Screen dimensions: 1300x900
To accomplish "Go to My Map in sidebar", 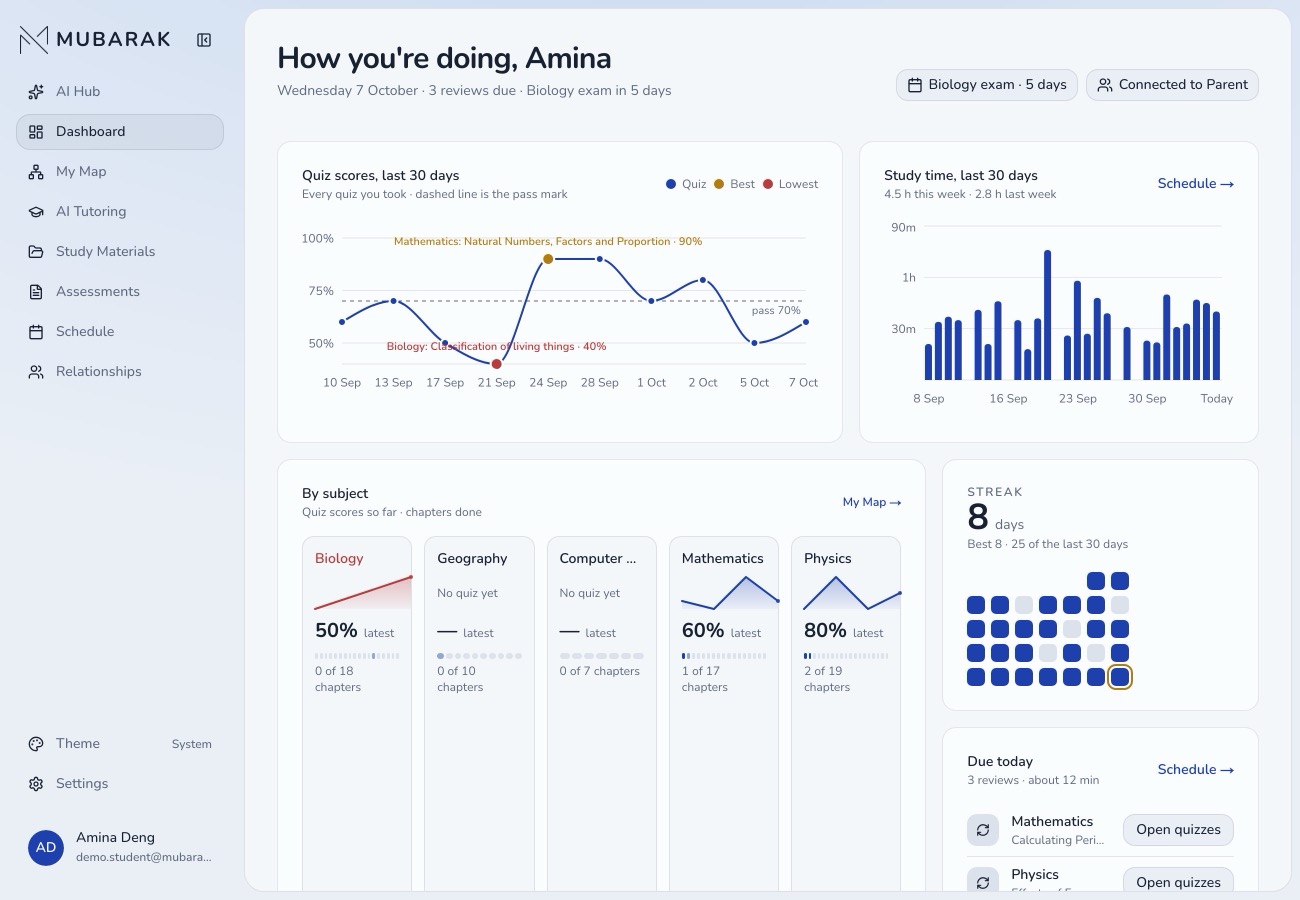I will point(120,171).
